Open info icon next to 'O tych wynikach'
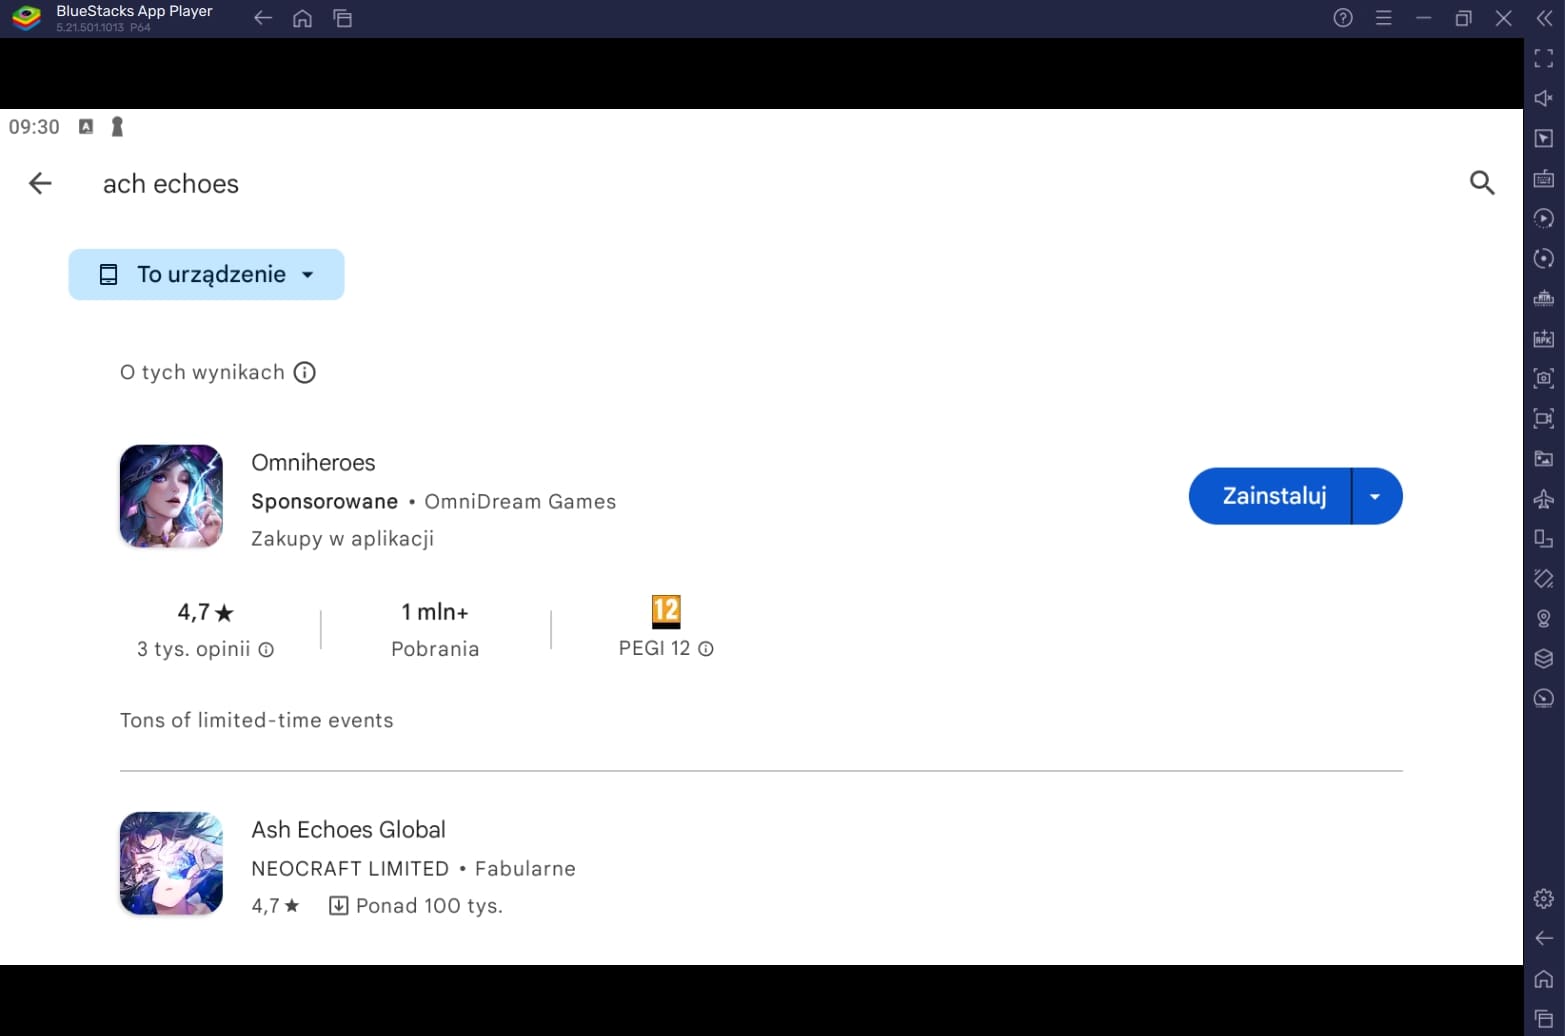 [305, 372]
